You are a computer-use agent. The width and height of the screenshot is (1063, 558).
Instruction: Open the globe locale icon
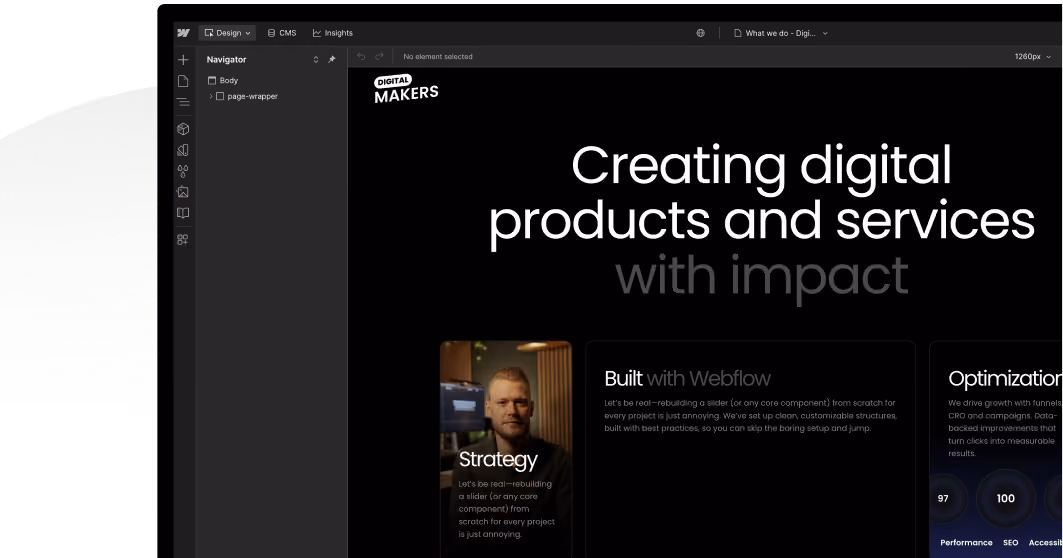pos(700,33)
